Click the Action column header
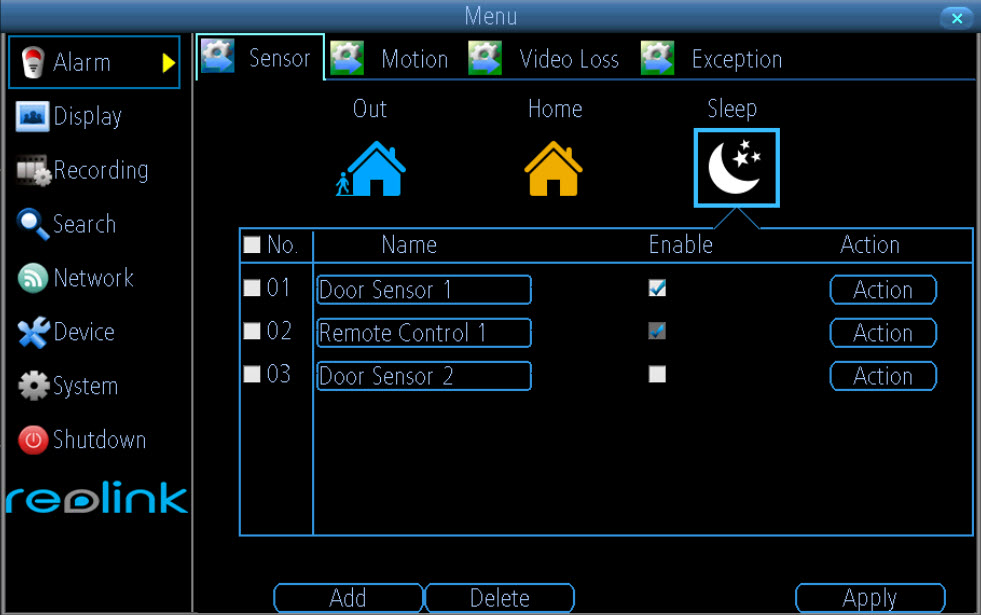 pyautogui.click(x=870, y=245)
